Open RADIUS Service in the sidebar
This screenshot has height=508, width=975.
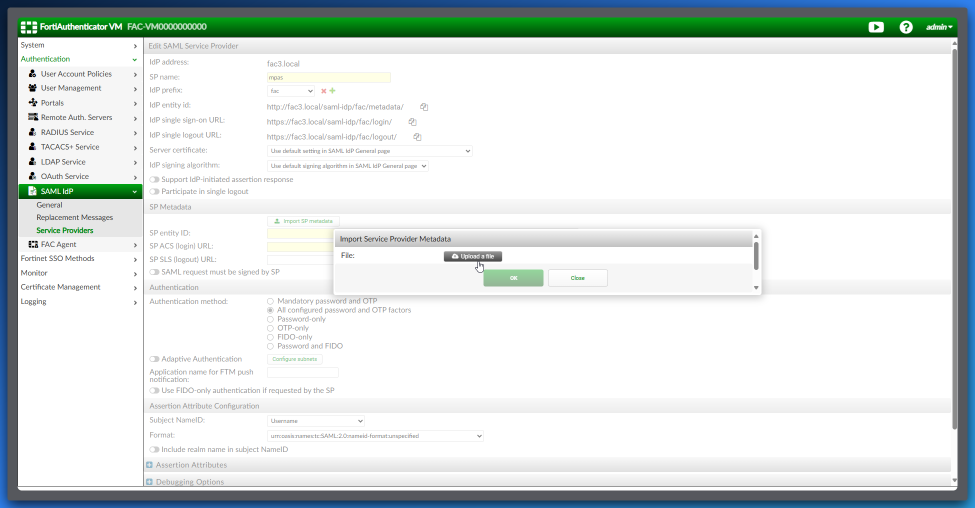coord(67,132)
